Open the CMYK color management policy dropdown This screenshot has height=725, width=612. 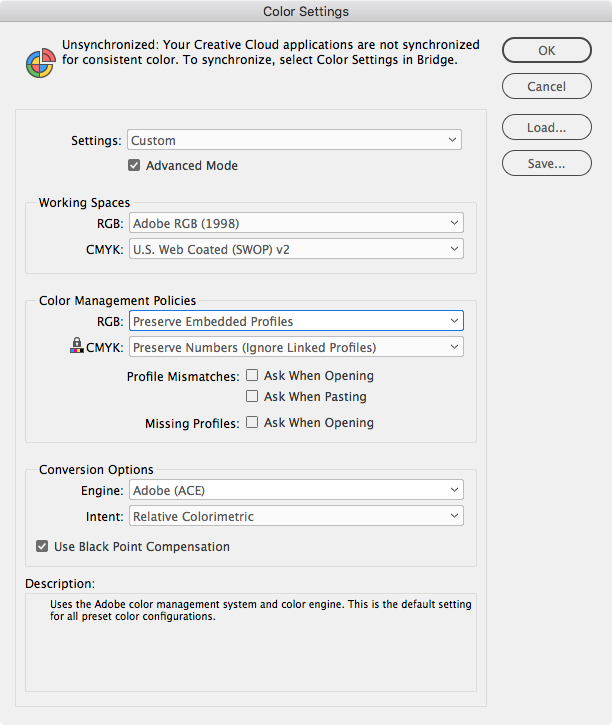point(296,347)
